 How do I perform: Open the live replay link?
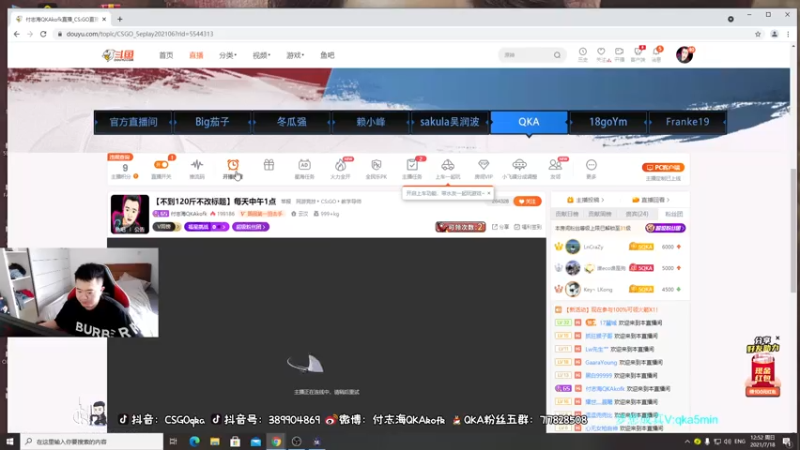point(651,200)
